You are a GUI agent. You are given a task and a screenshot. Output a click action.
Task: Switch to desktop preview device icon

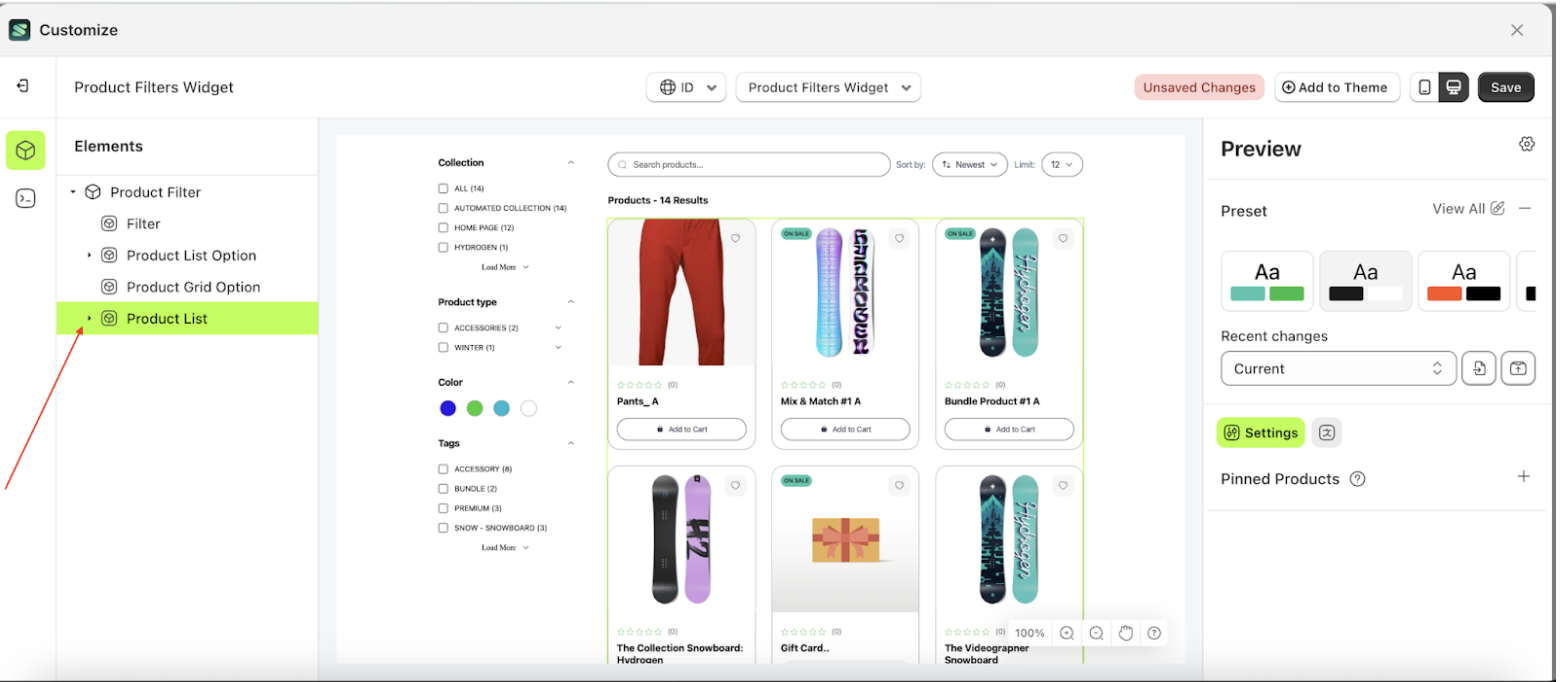click(x=1453, y=87)
